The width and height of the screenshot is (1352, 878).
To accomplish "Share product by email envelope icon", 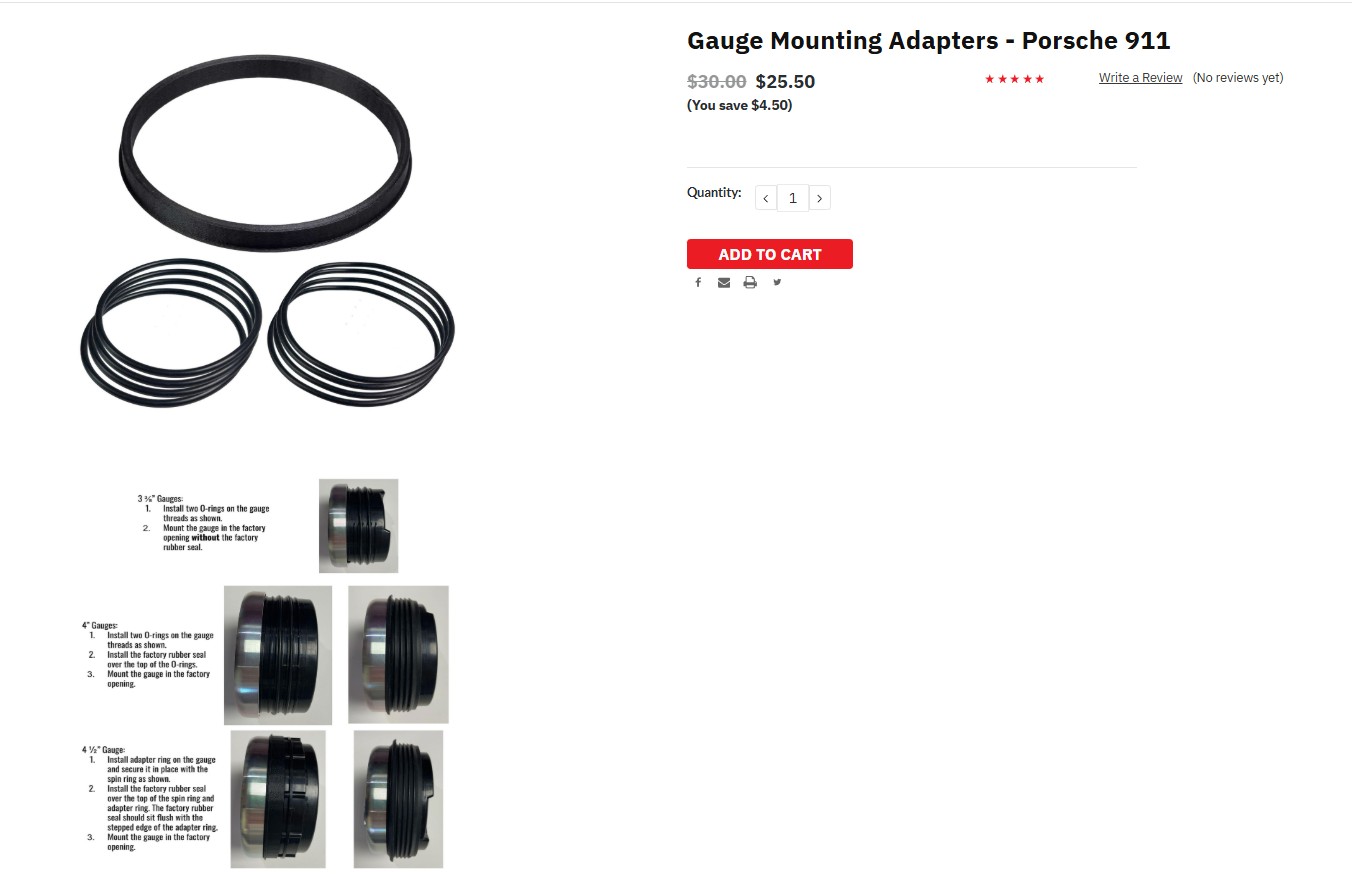I will pos(724,283).
